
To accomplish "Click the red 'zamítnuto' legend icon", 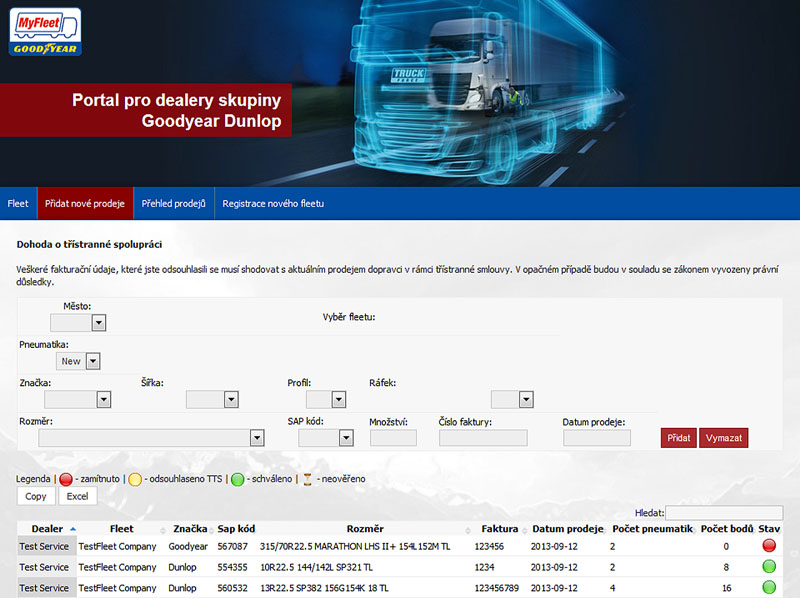I will click(x=66, y=479).
